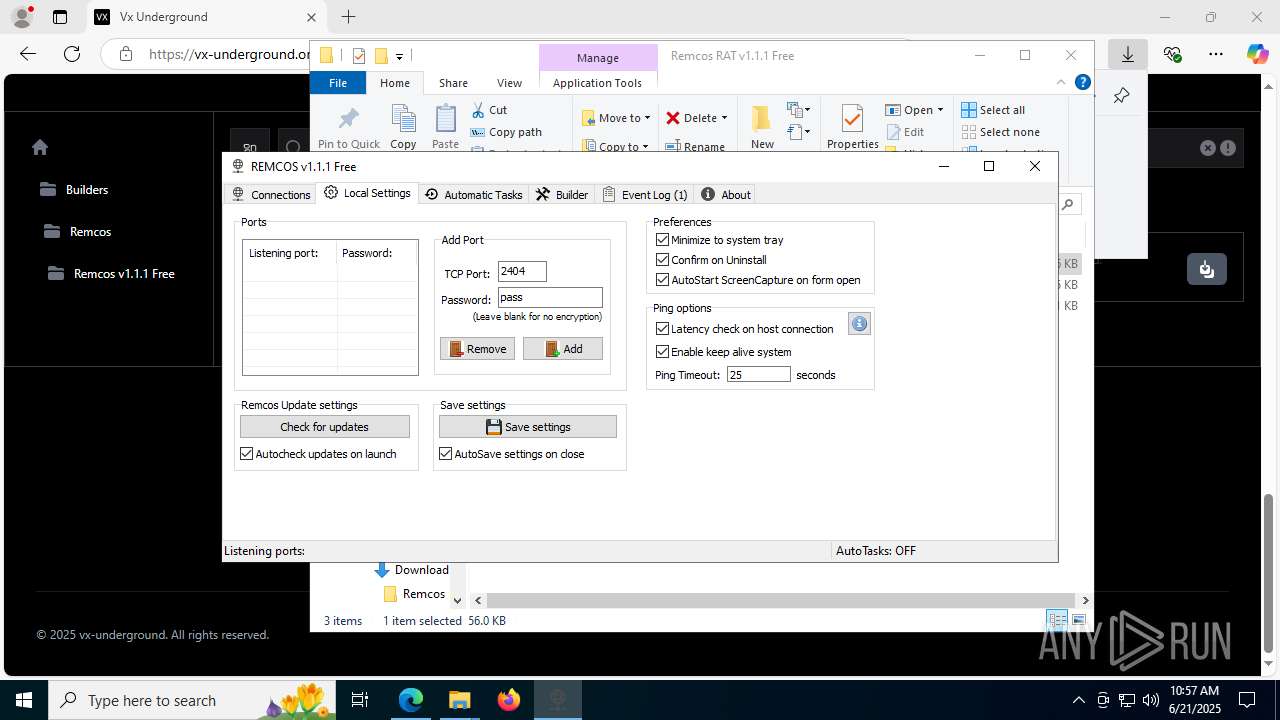Open the Application Tools ribbon tab
Screen dimensions: 1280x720
(597, 83)
